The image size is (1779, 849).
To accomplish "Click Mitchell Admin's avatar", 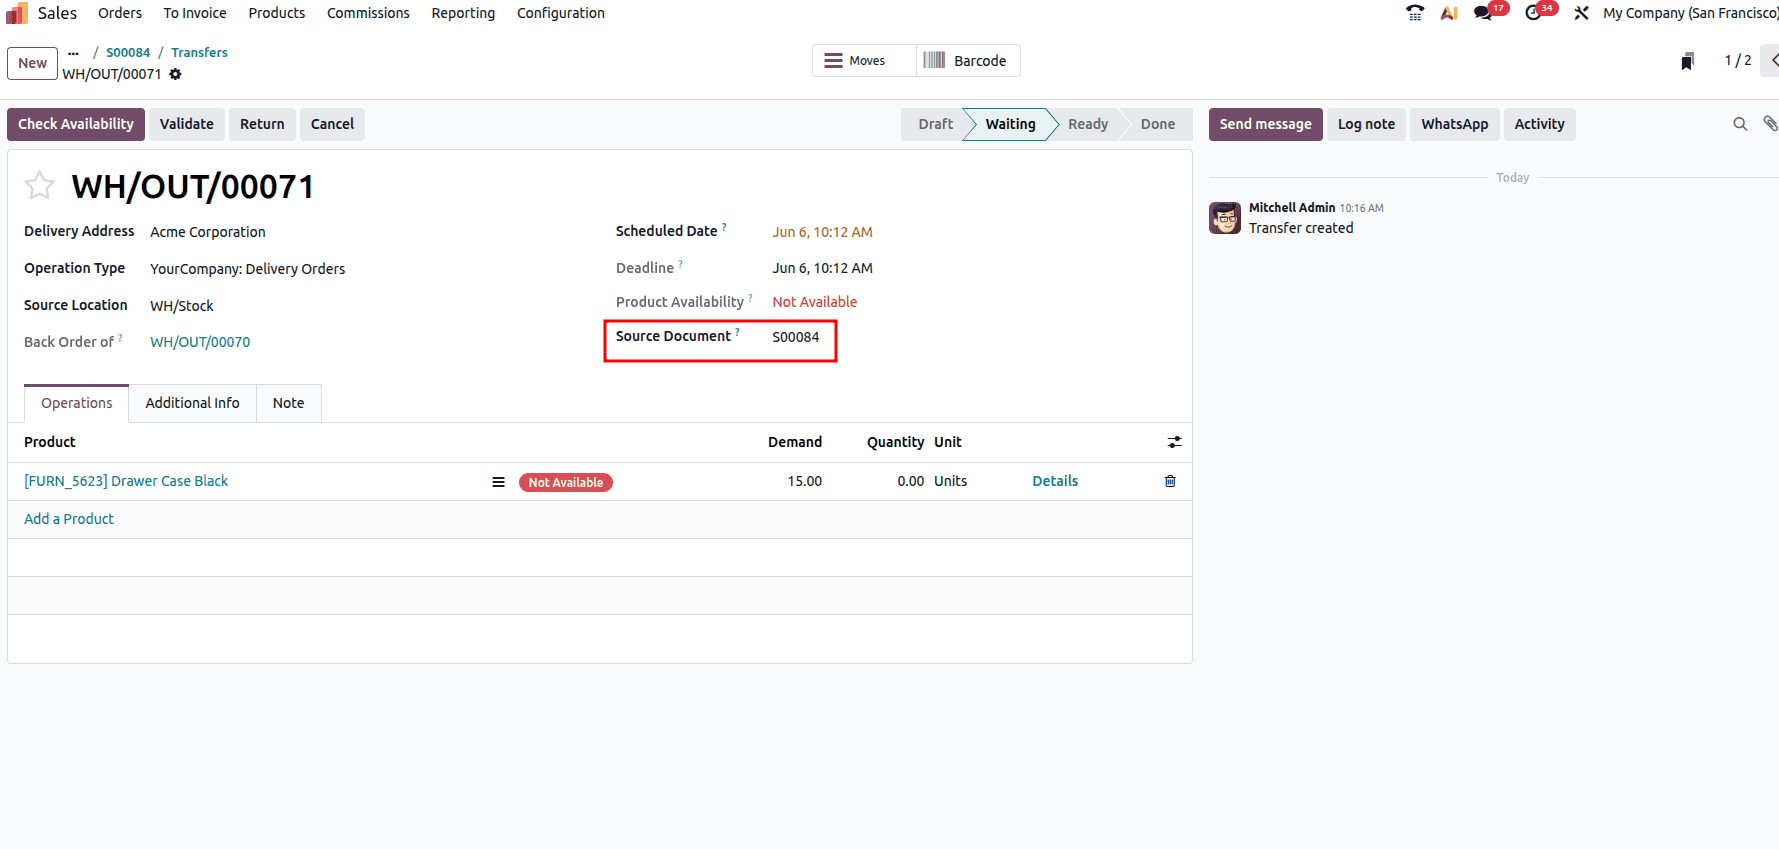I will (1225, 218).
